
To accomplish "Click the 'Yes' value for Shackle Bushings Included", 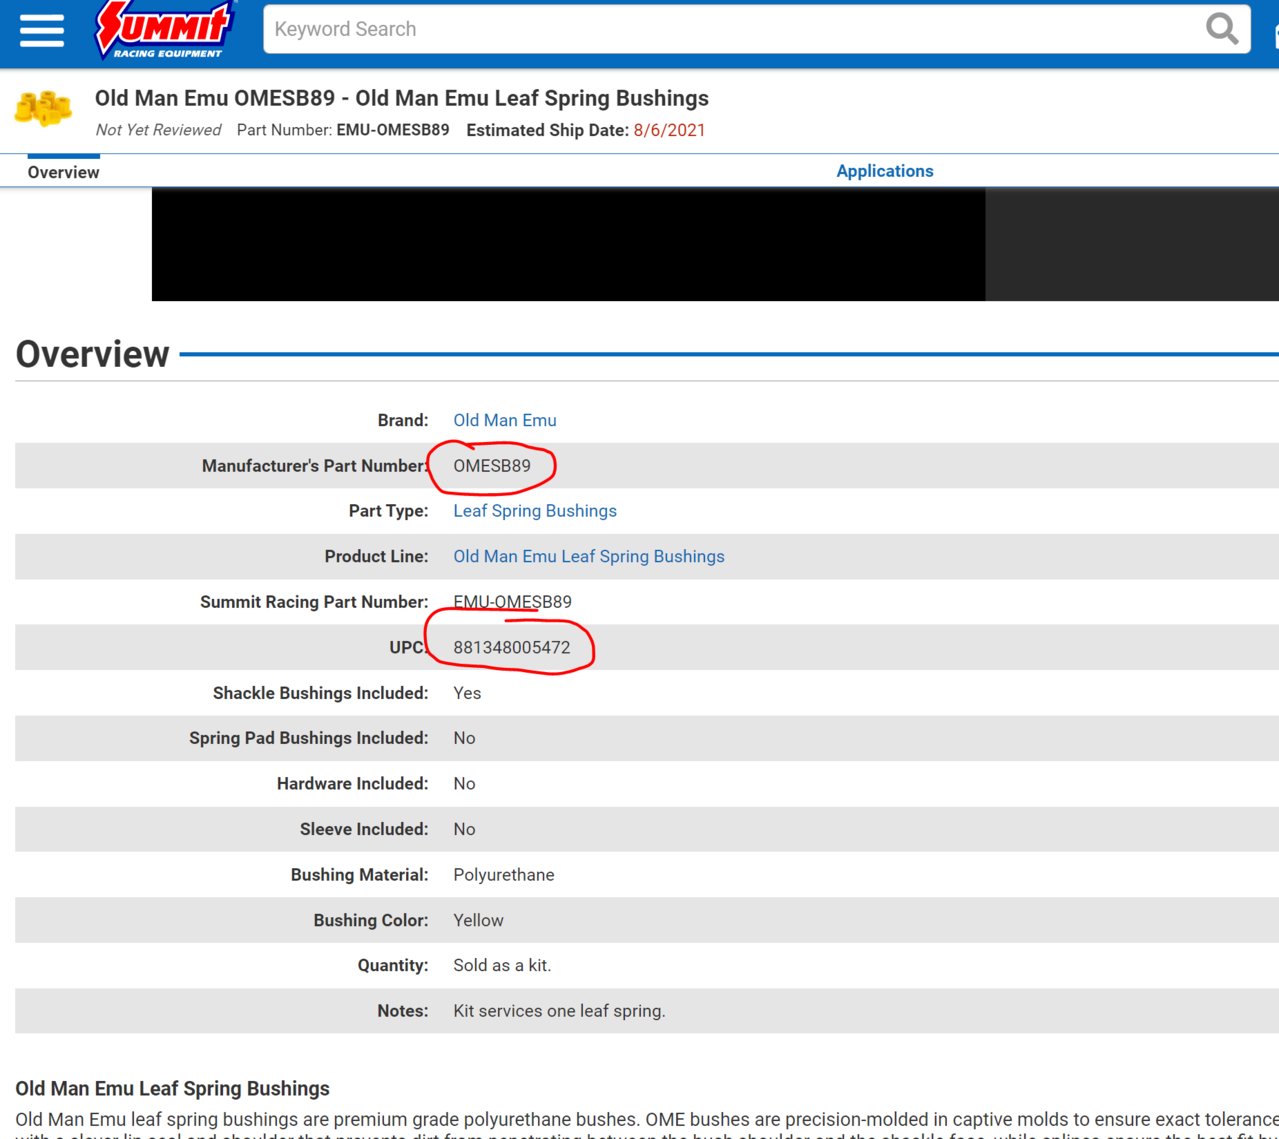I will (467, 693).
